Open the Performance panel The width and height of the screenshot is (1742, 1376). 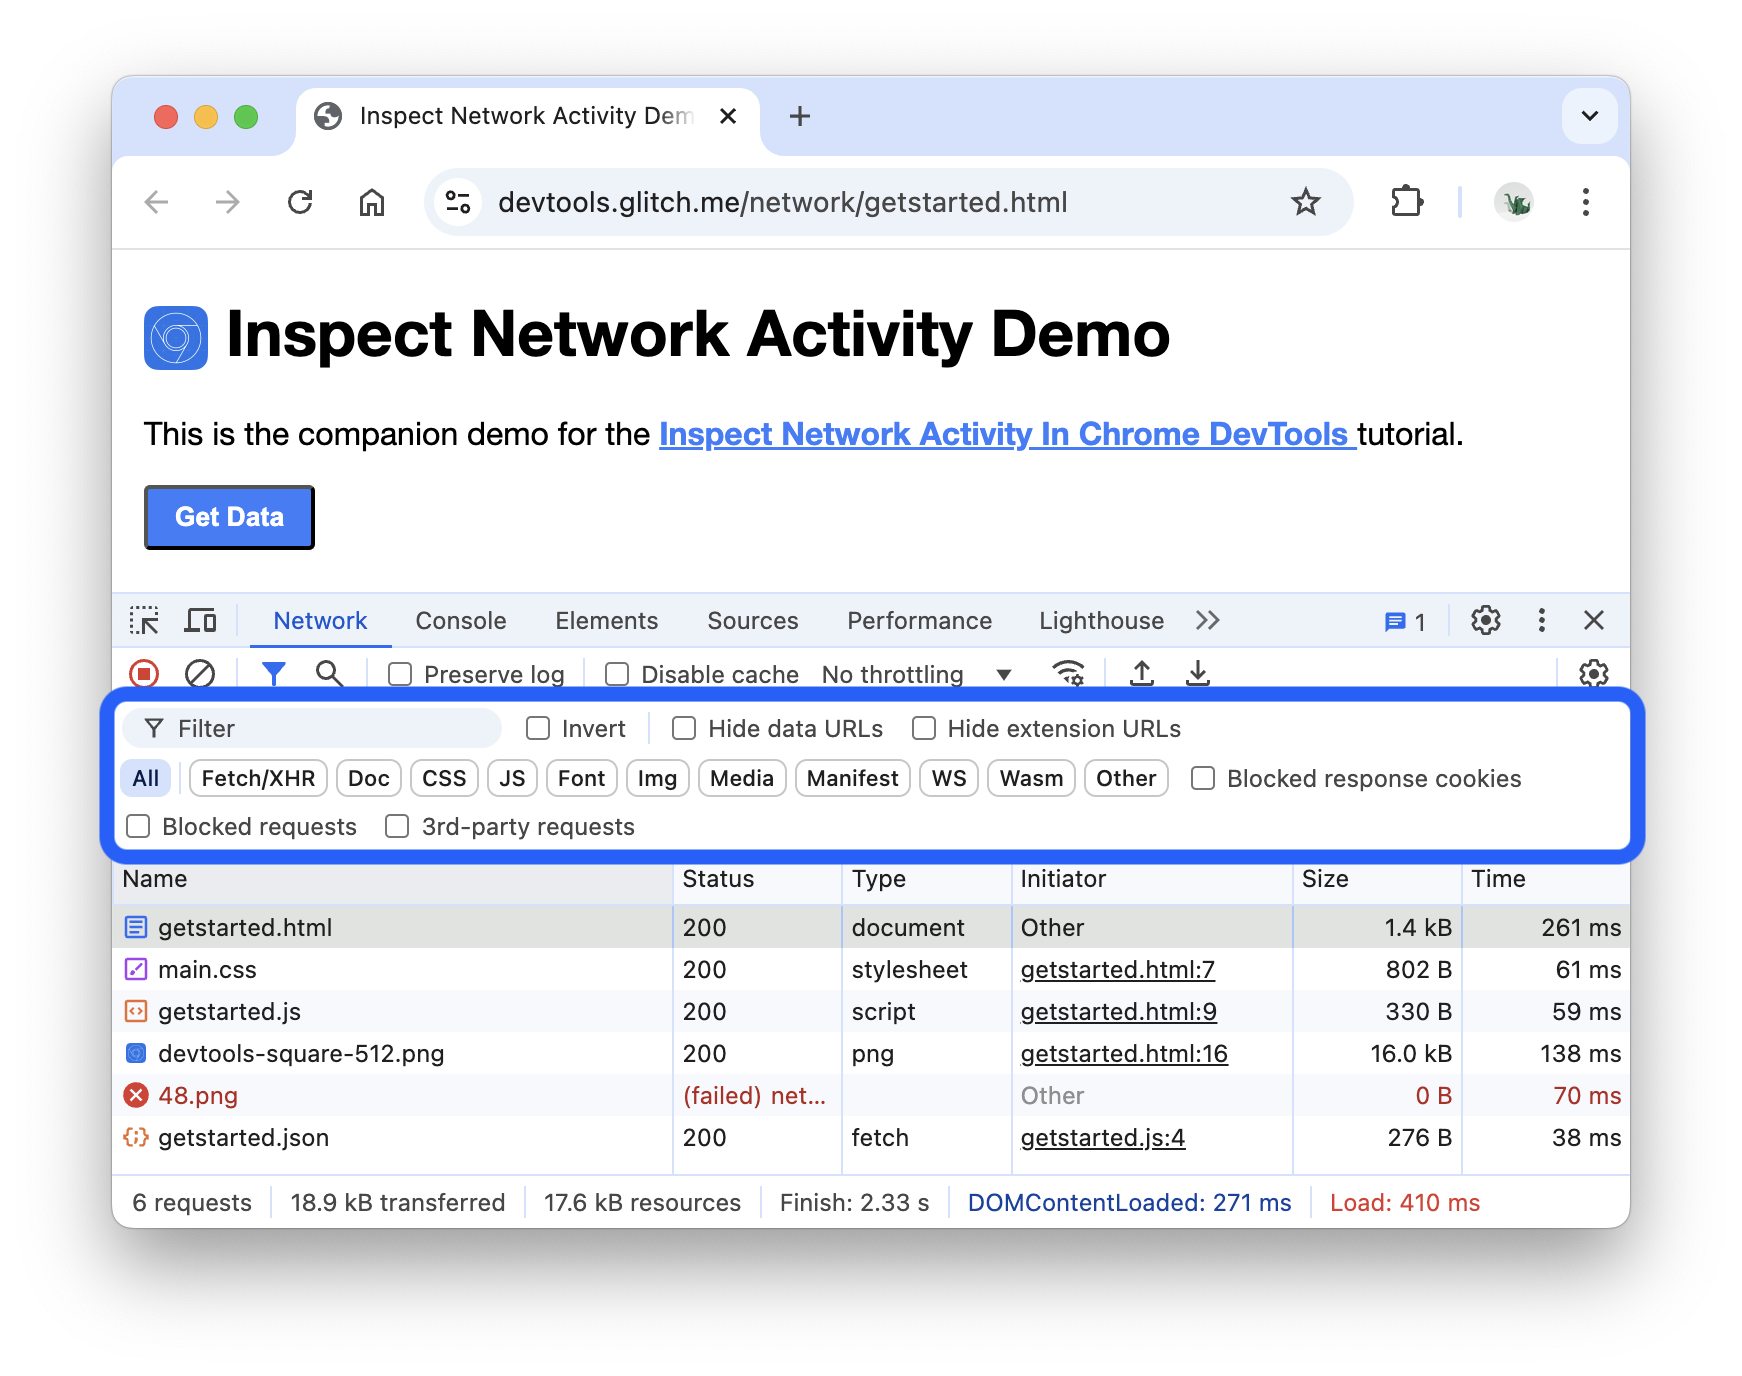click(918, 620)
